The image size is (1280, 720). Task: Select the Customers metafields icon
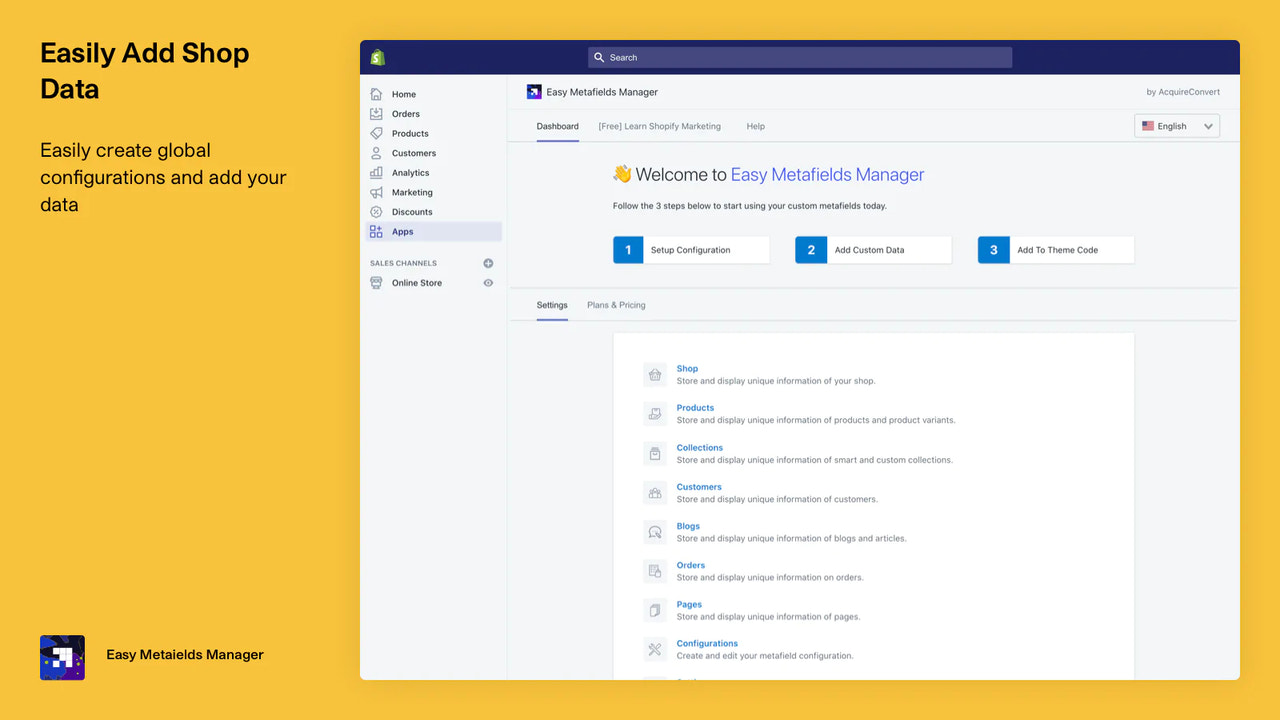655,492
